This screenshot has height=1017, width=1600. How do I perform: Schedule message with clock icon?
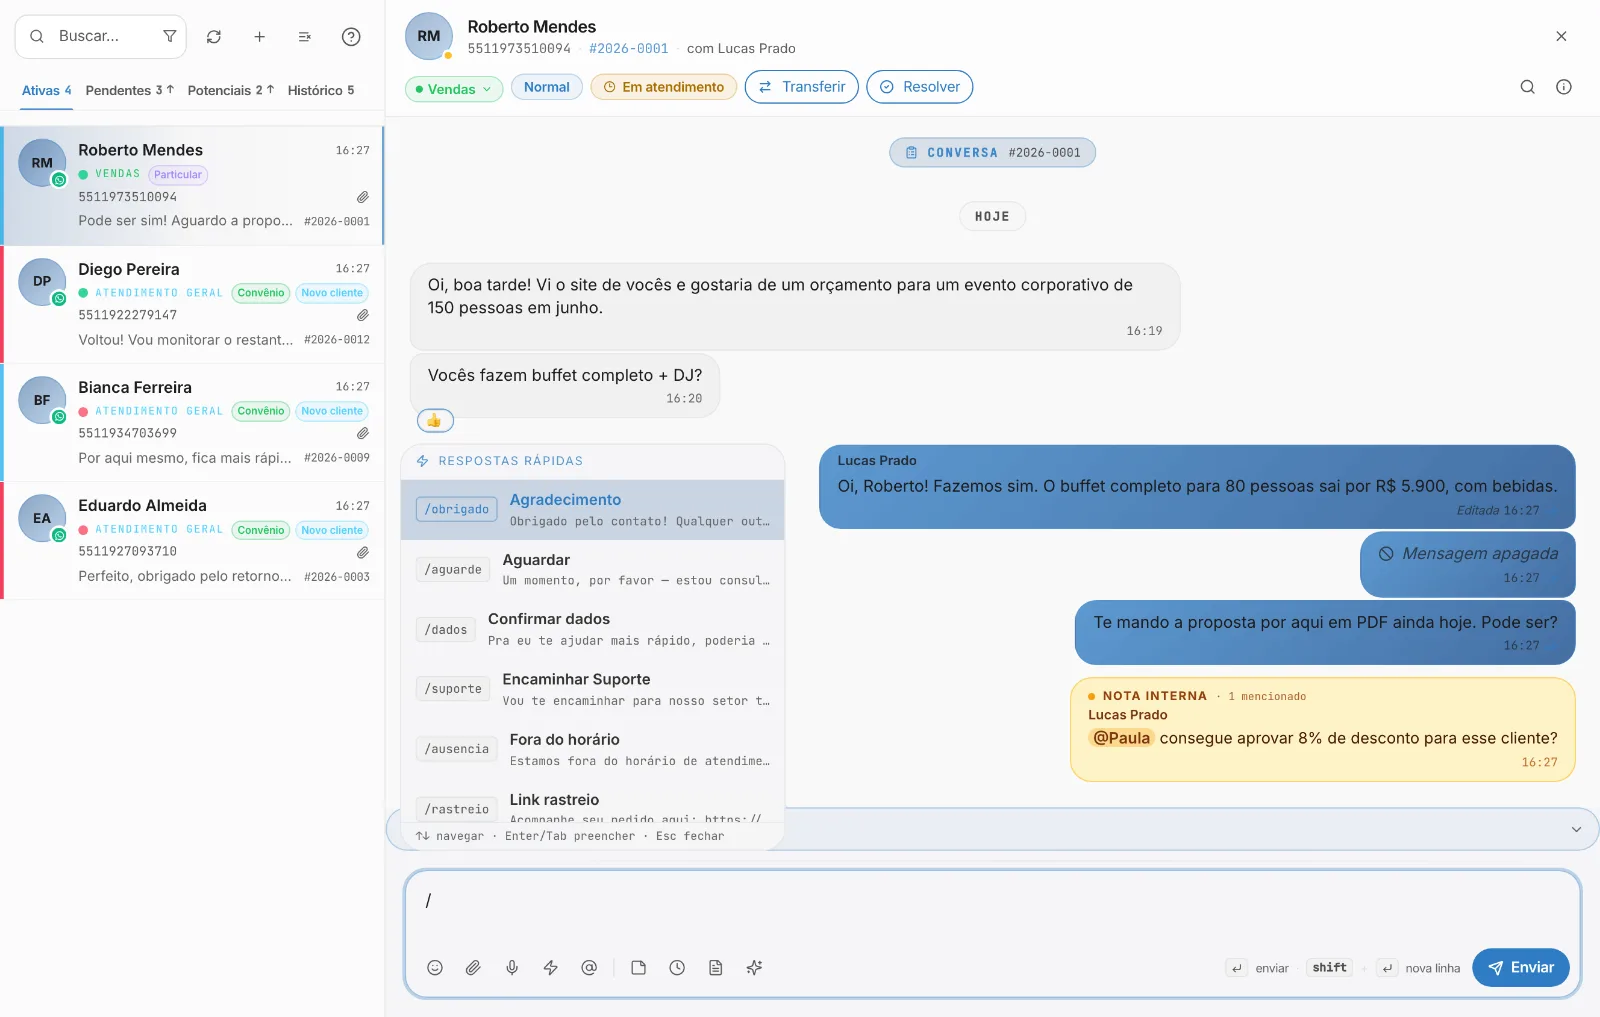click(677, 967)
